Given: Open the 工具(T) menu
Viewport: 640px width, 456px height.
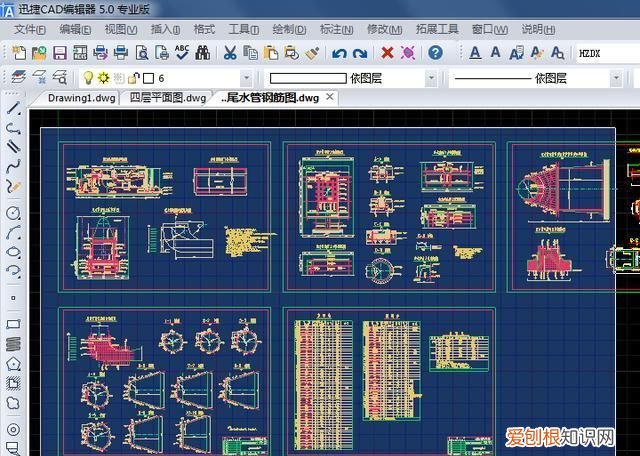Looking at the screenshot, I should click(244, 29).
